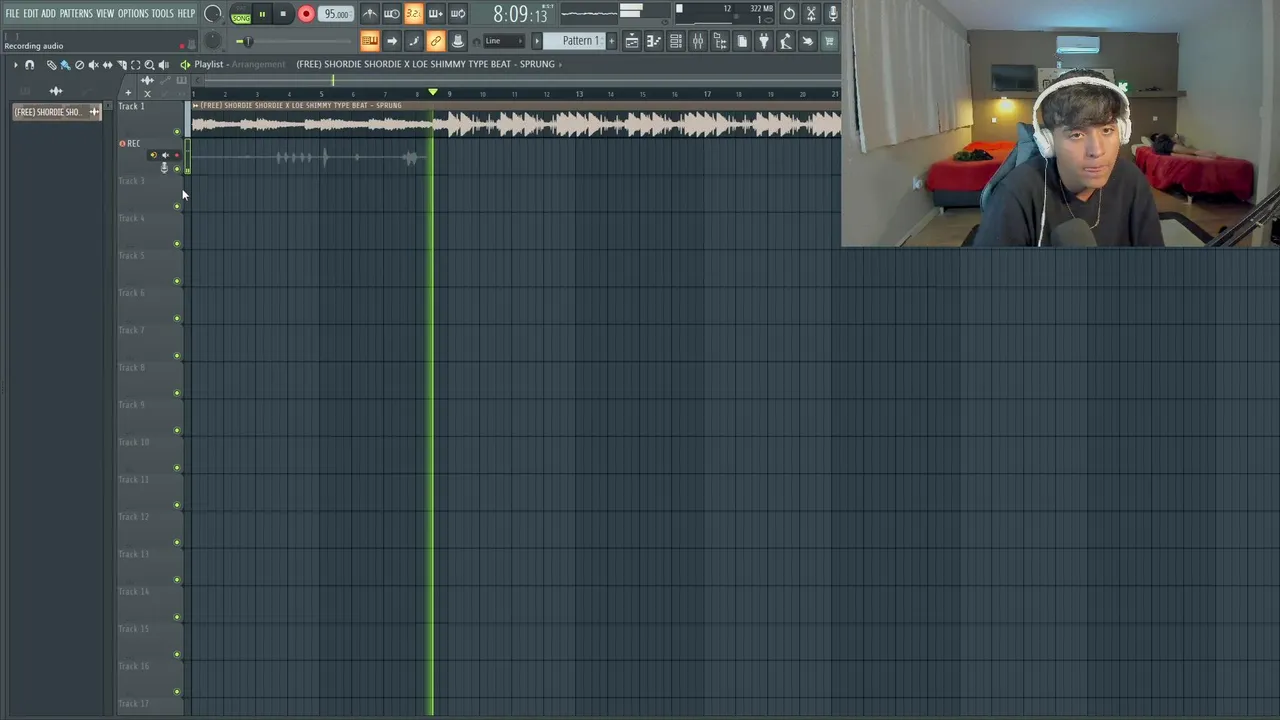Image resolution: width=1280 pixels, height=720 pixels.
Task: Open the Playlist view icon
Action: tap(632, 41)
